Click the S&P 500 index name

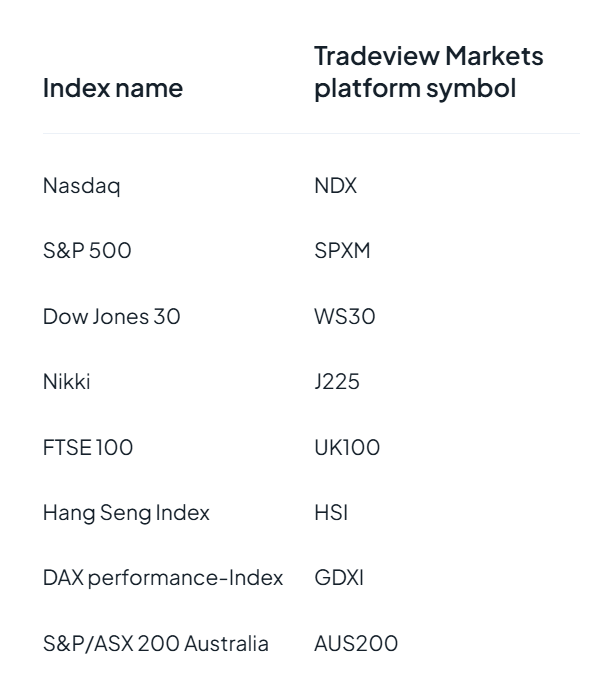(87, 250)
